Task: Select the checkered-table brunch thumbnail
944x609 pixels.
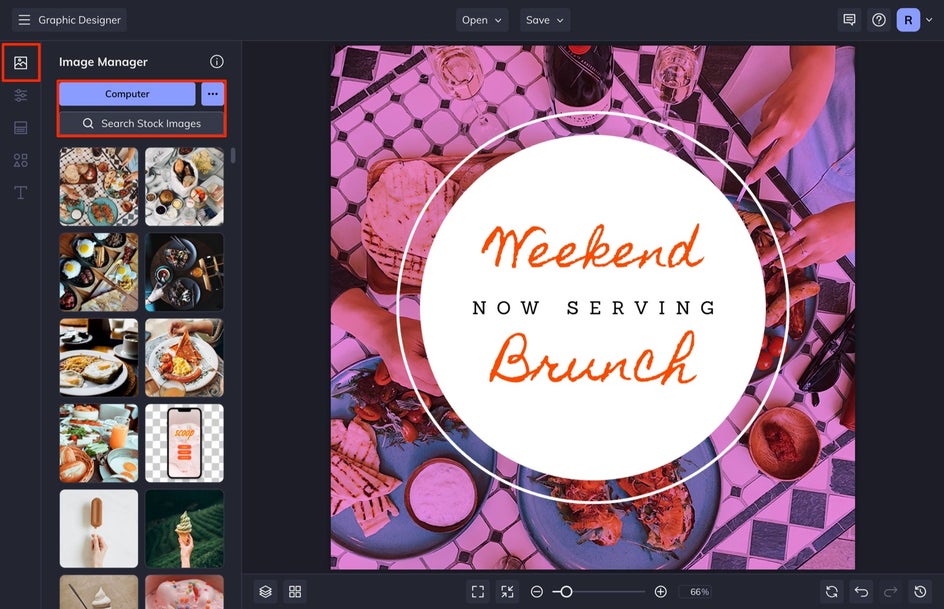Action: pos(99,187)
